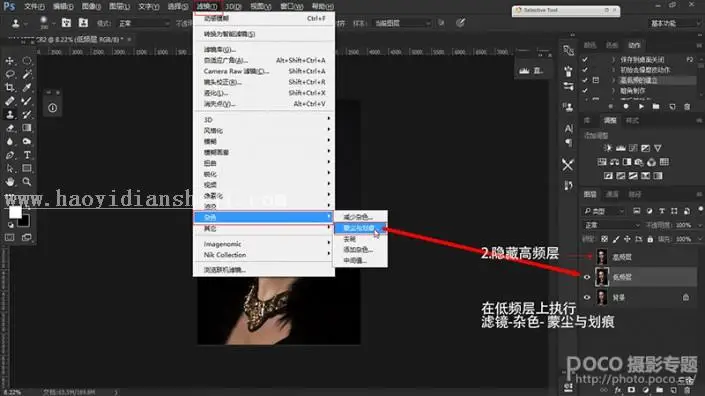
Task: Open Nik Collection submenu
Action: [x=264, y=254]
